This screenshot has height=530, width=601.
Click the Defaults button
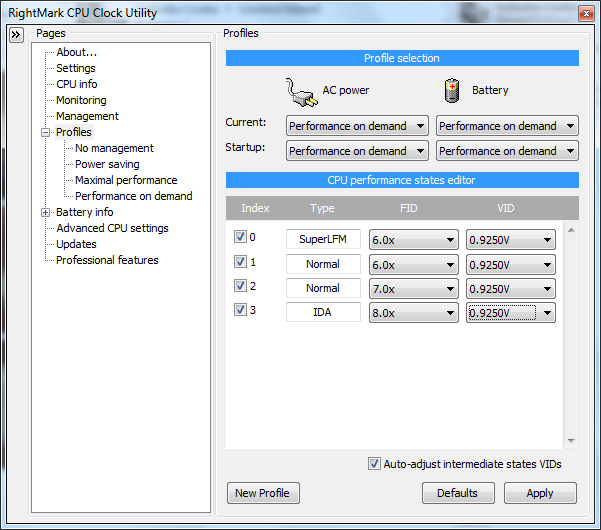(458, 493)
